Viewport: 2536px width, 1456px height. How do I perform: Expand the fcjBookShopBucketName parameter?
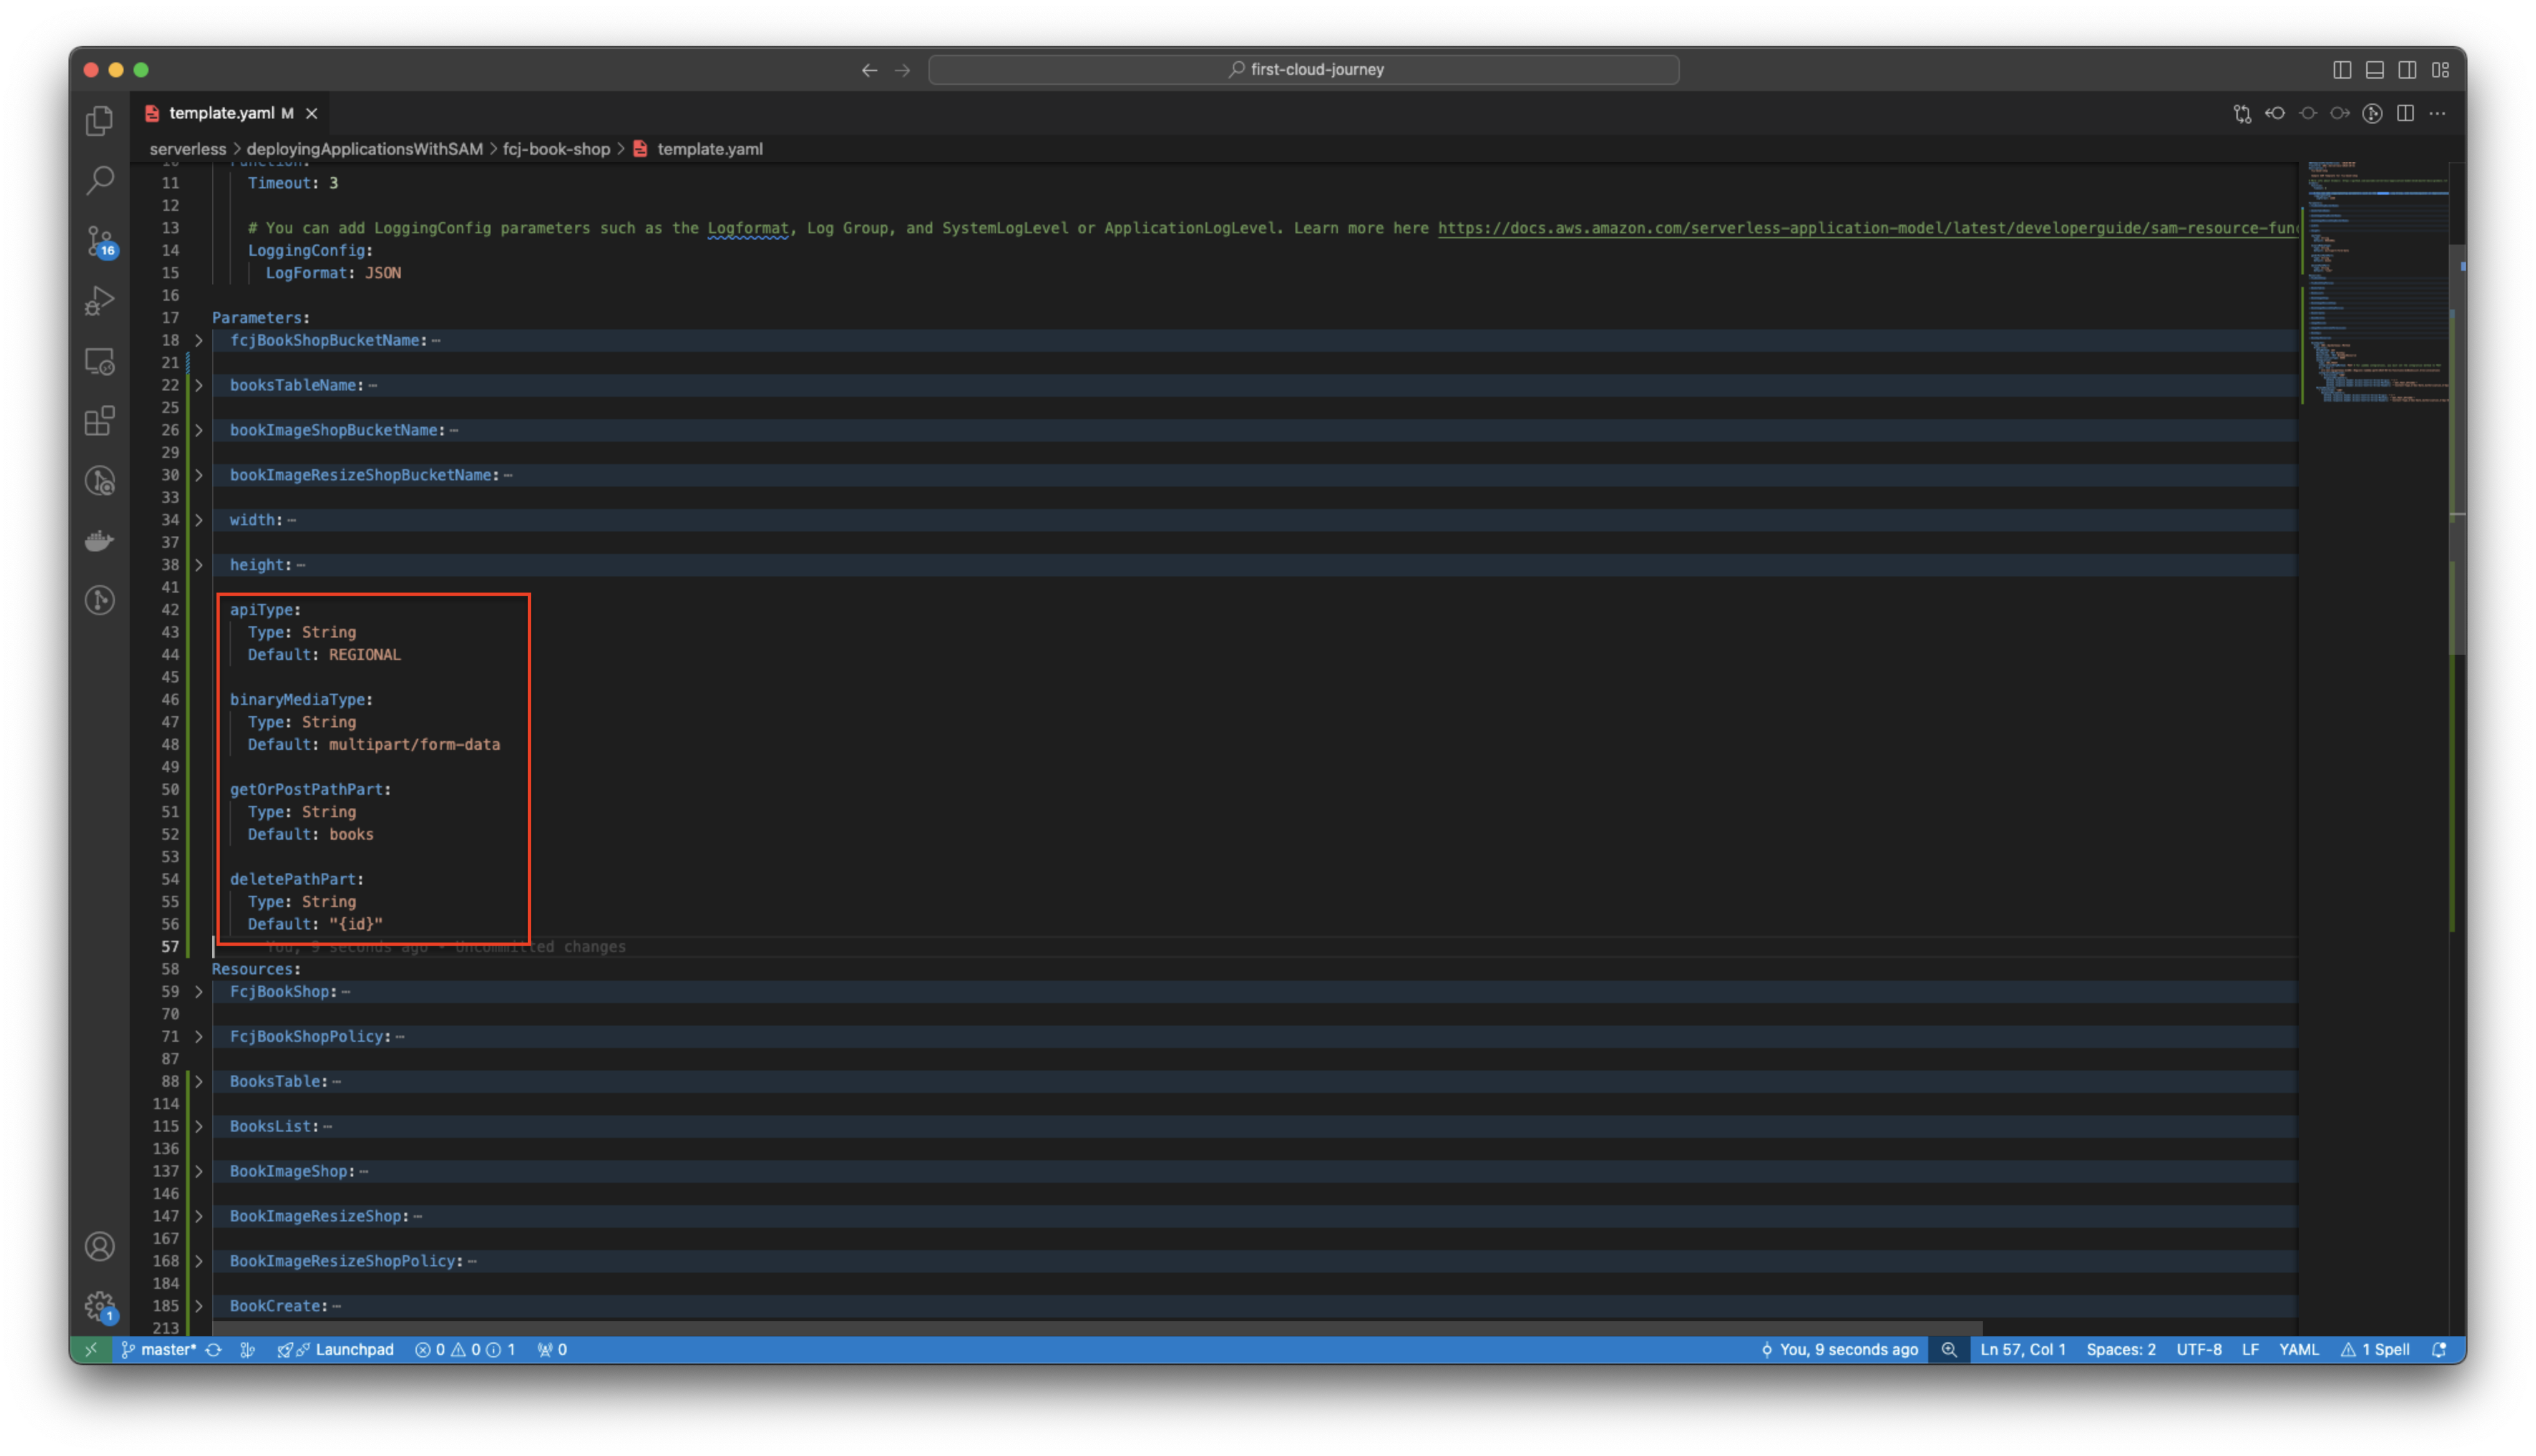click(x=199, y=341)
